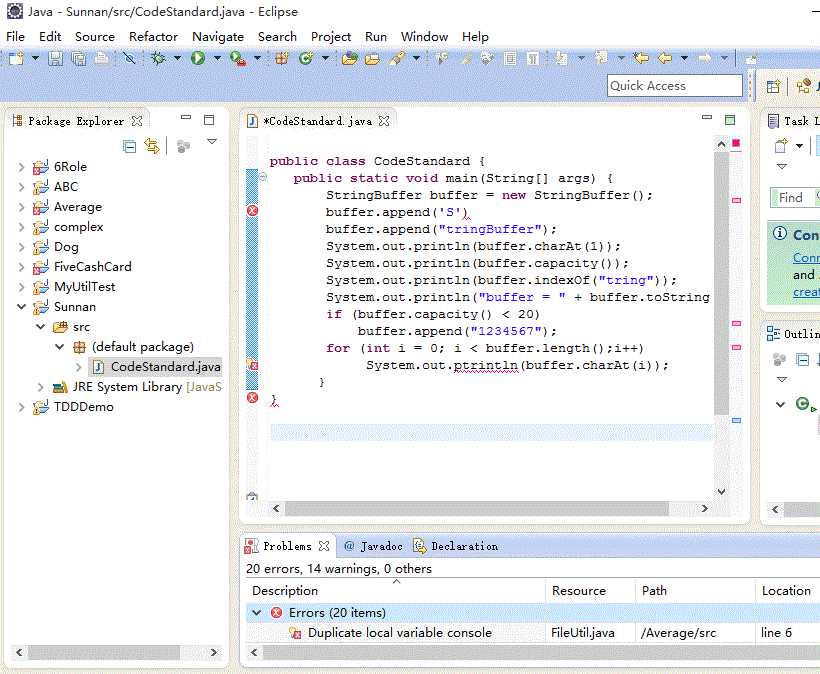The width and height of the screenshot is (820, 674).
Task: Open the Back history dropdown arrow
Action: [684, 58]
